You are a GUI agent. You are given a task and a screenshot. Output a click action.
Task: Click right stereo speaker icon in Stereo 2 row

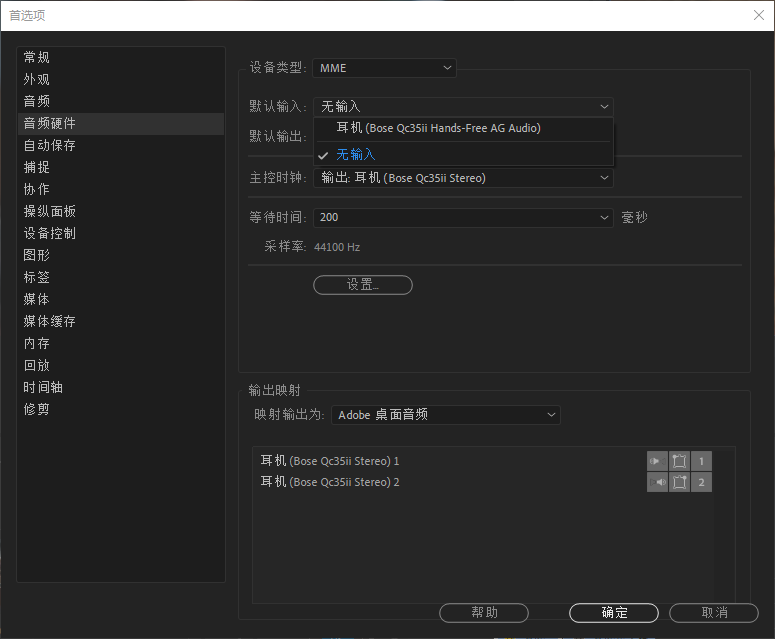[657, 482]
